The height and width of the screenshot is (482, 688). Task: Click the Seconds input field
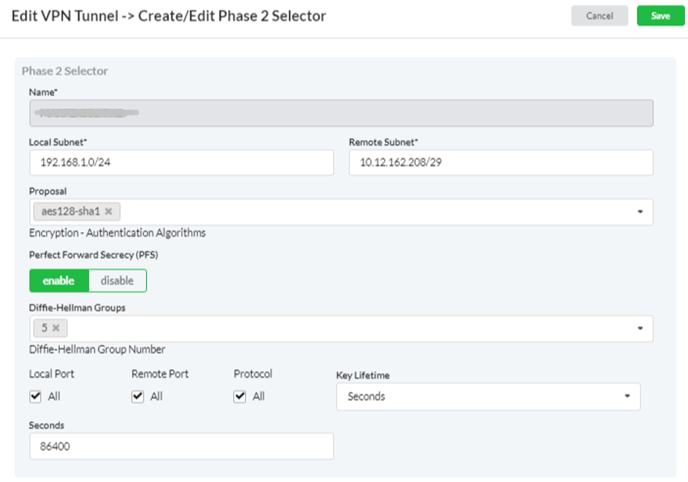click(x=181, y=446)
